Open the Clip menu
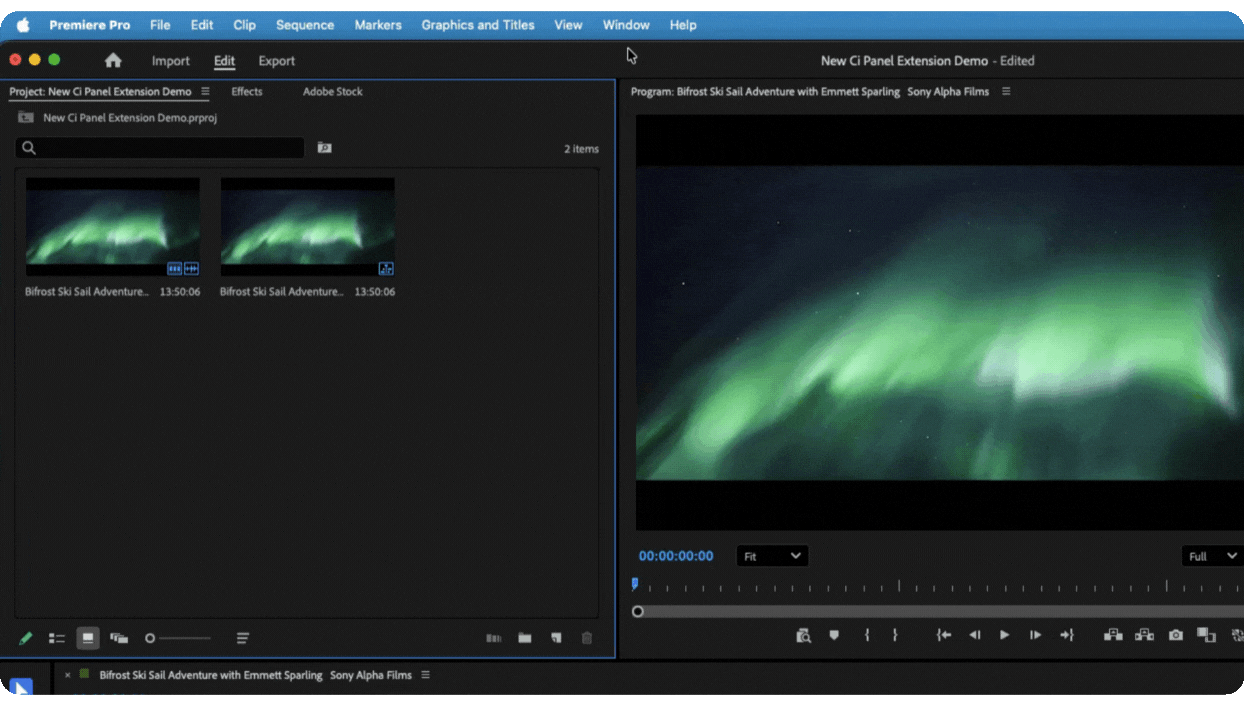The height and width of the screenshot is (706, 1244). click(244, 25)
